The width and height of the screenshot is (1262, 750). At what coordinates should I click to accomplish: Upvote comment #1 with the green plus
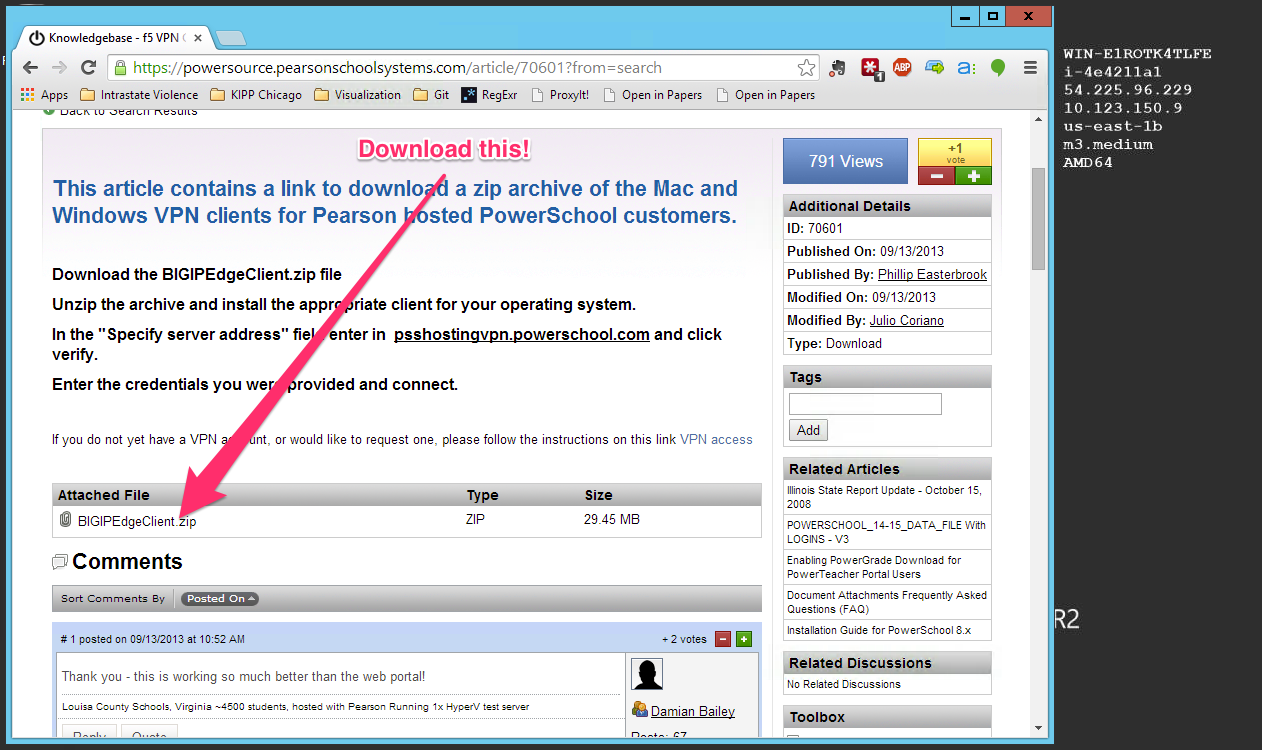tap(744, 639)
